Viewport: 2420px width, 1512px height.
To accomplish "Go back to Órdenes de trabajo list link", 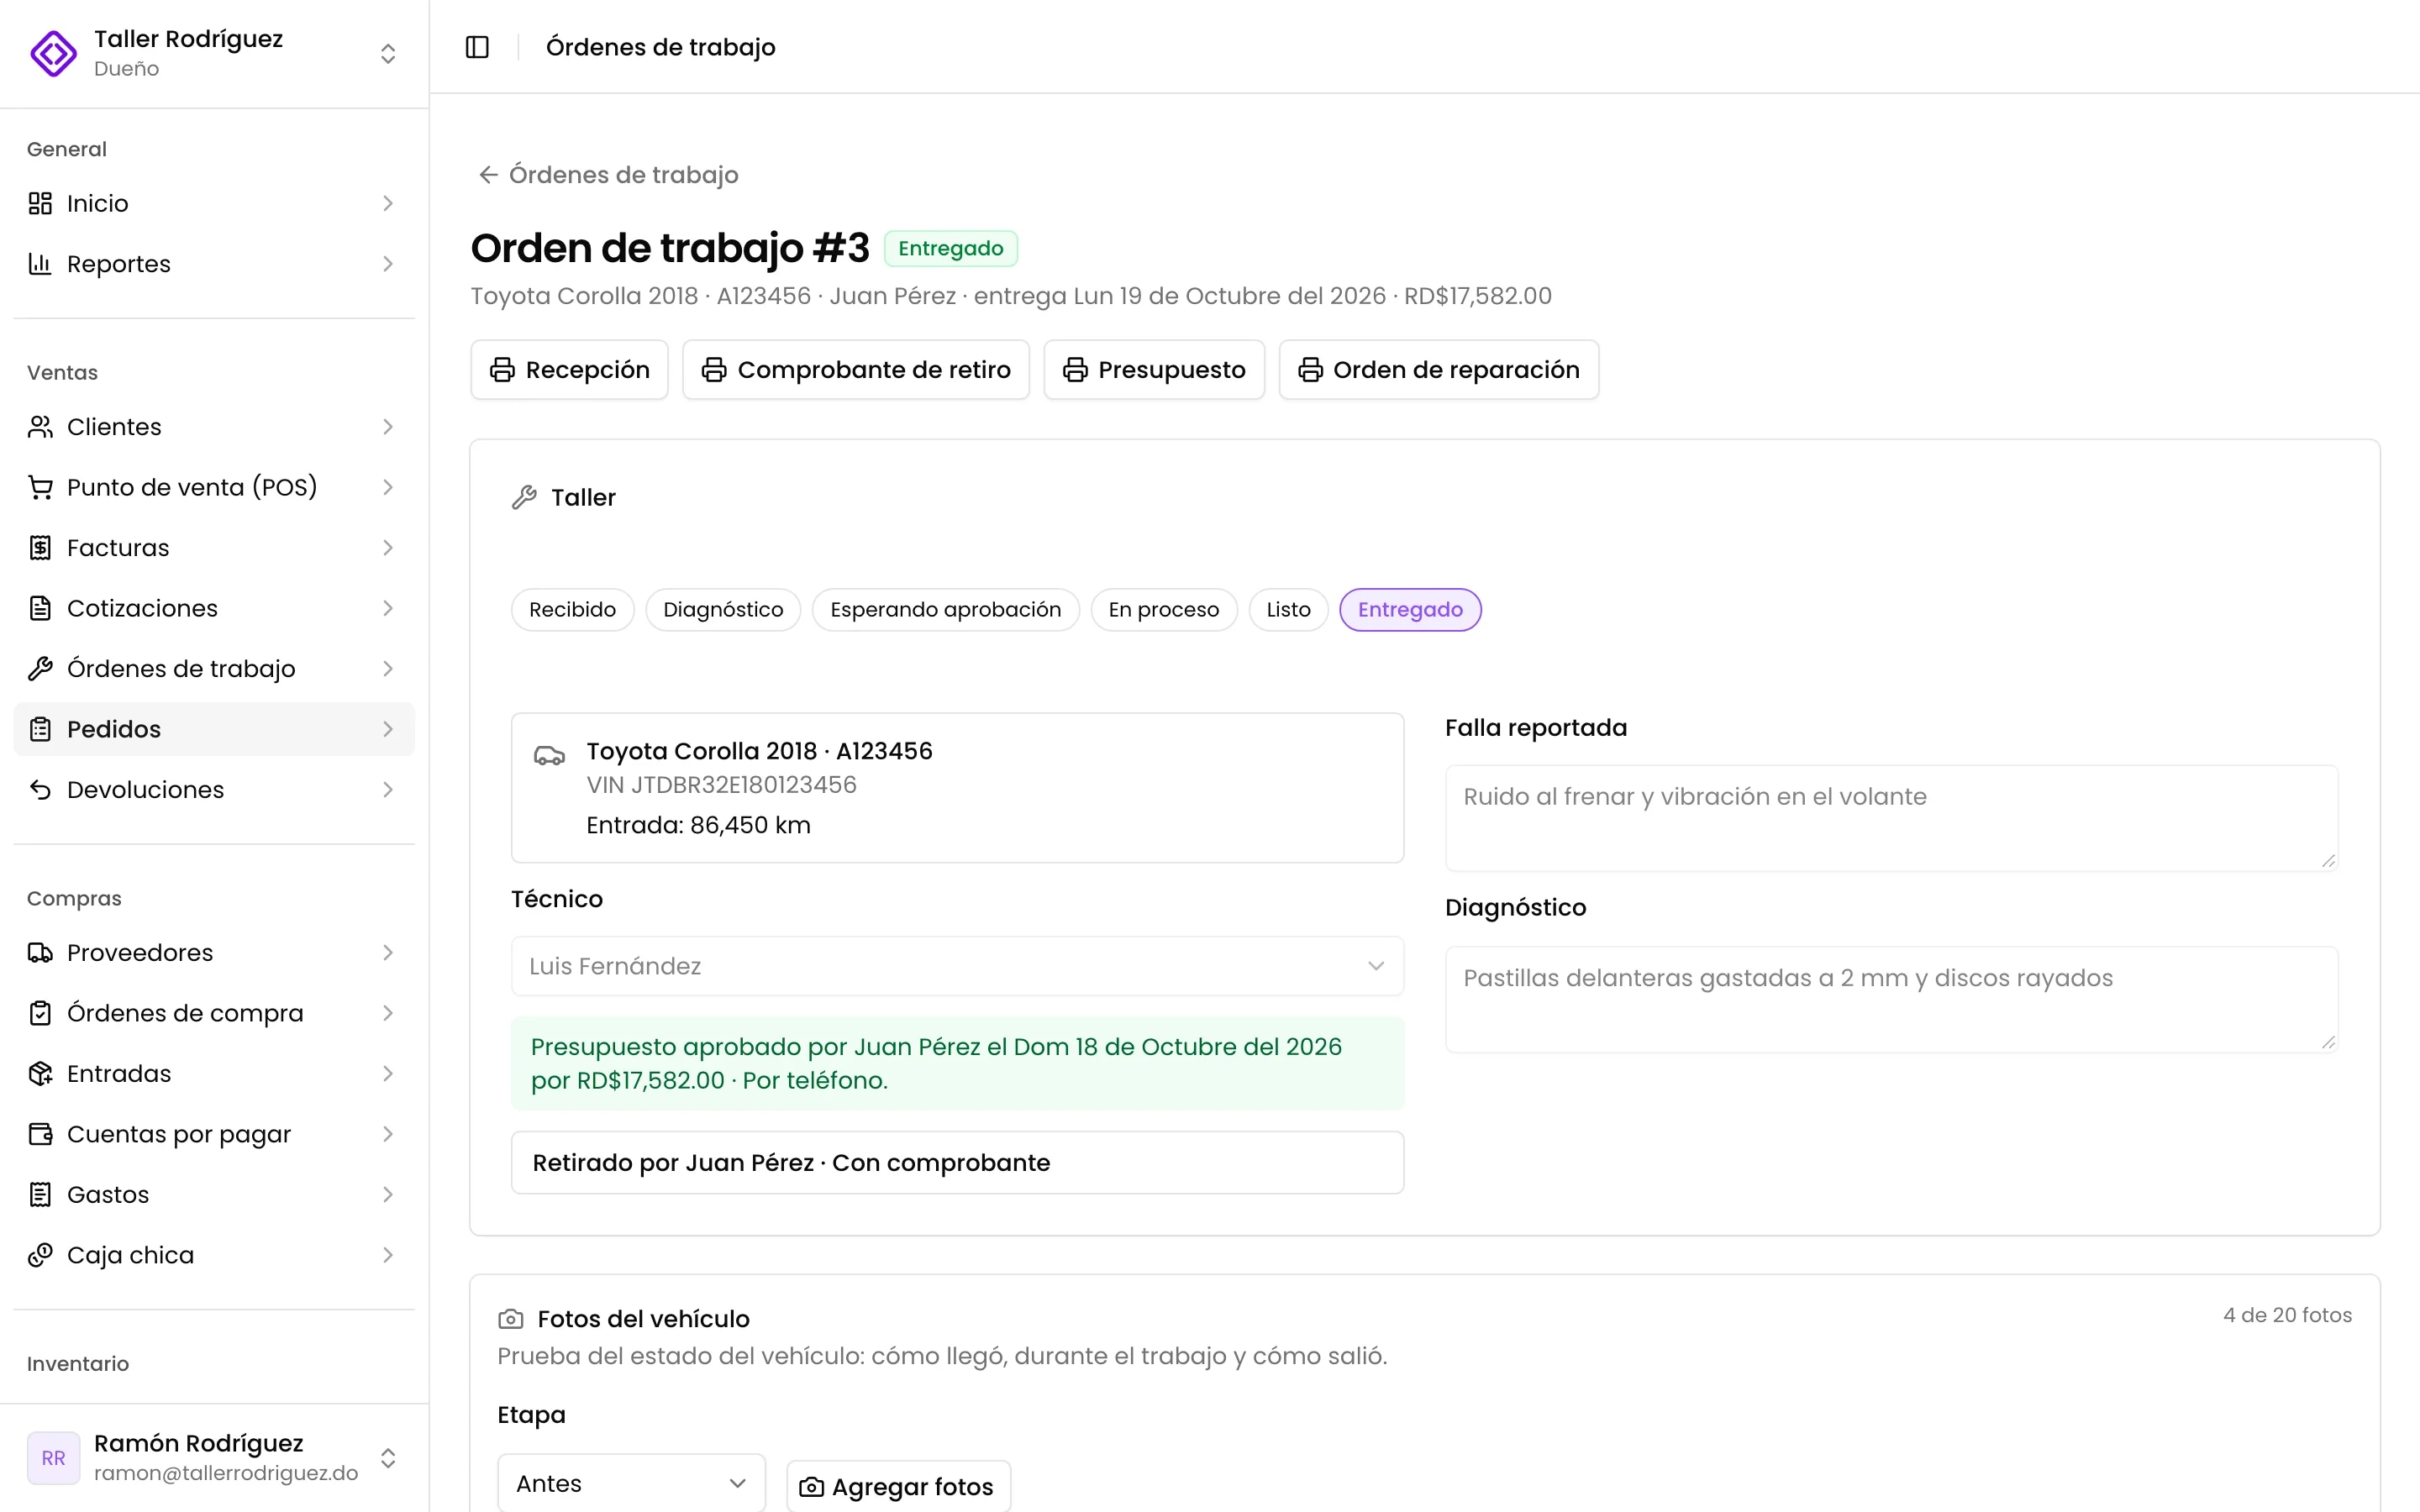I will point(609,175).
